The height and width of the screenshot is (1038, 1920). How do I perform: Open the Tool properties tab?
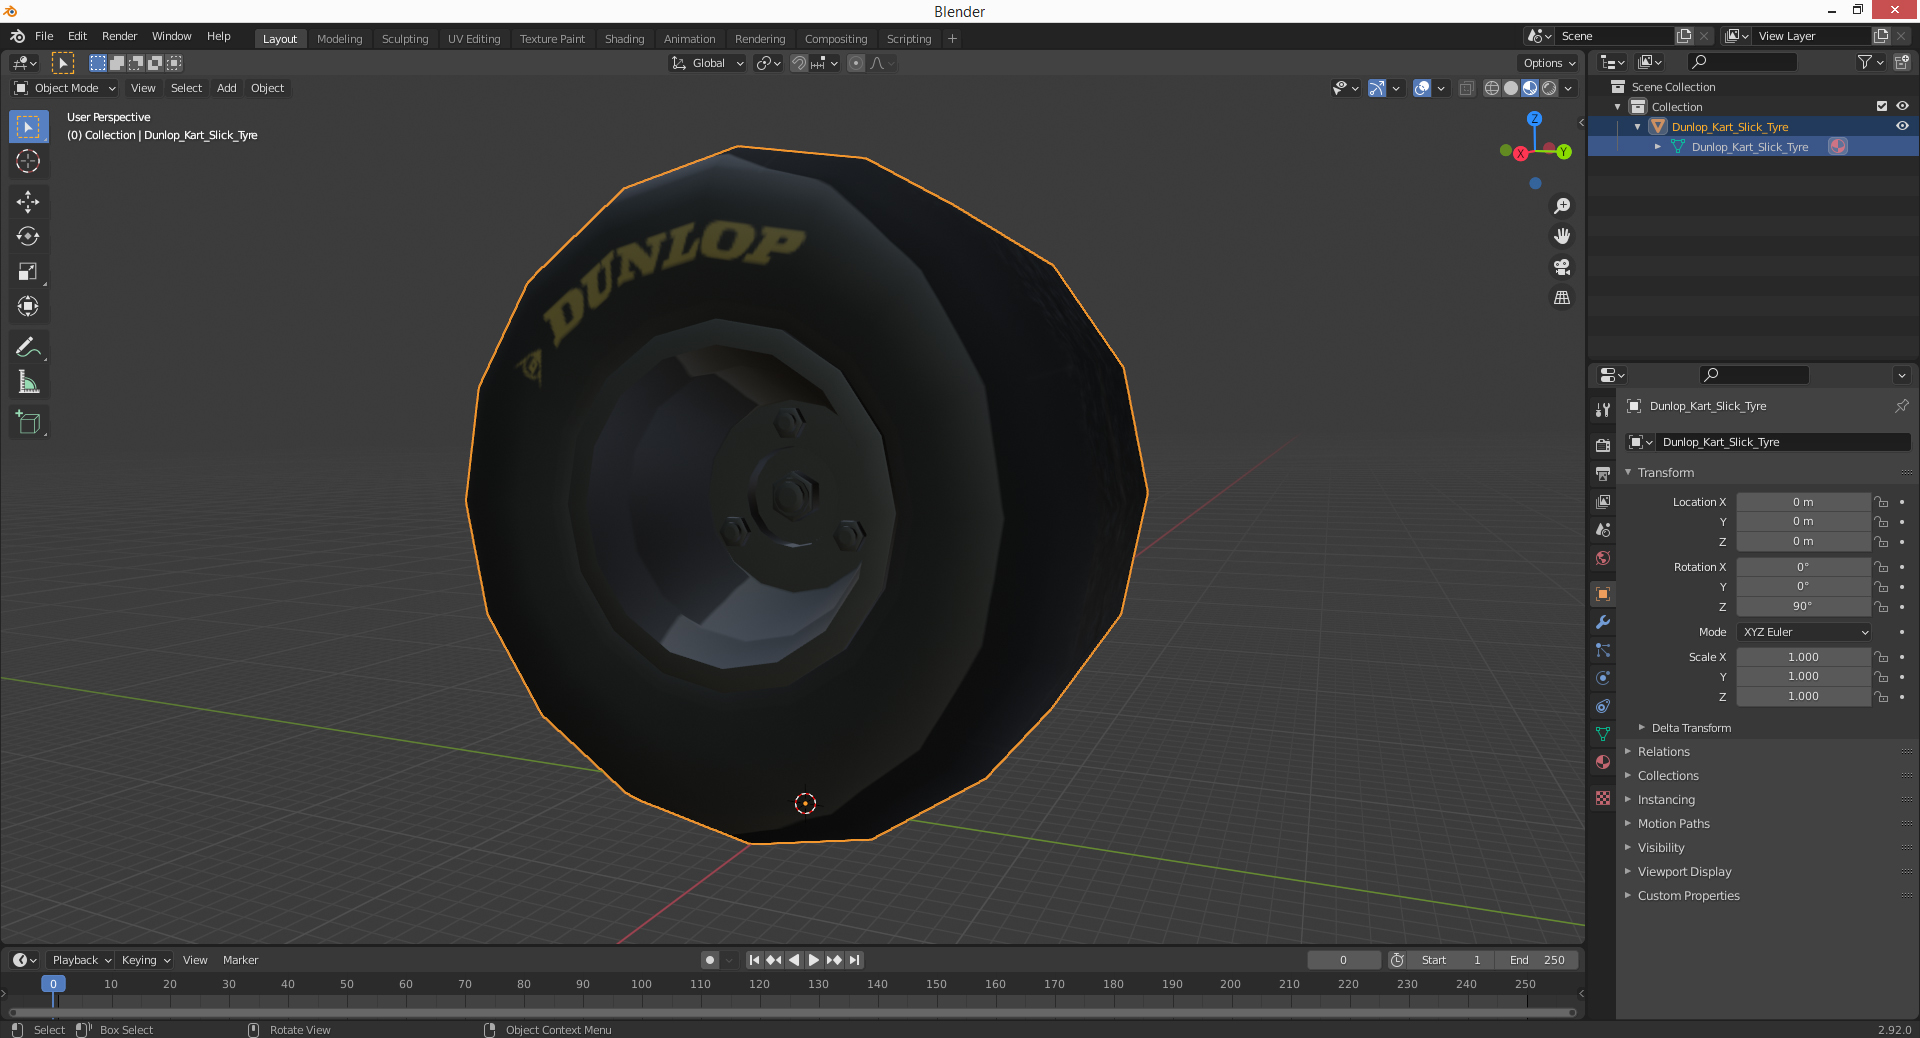point(1603,410)
